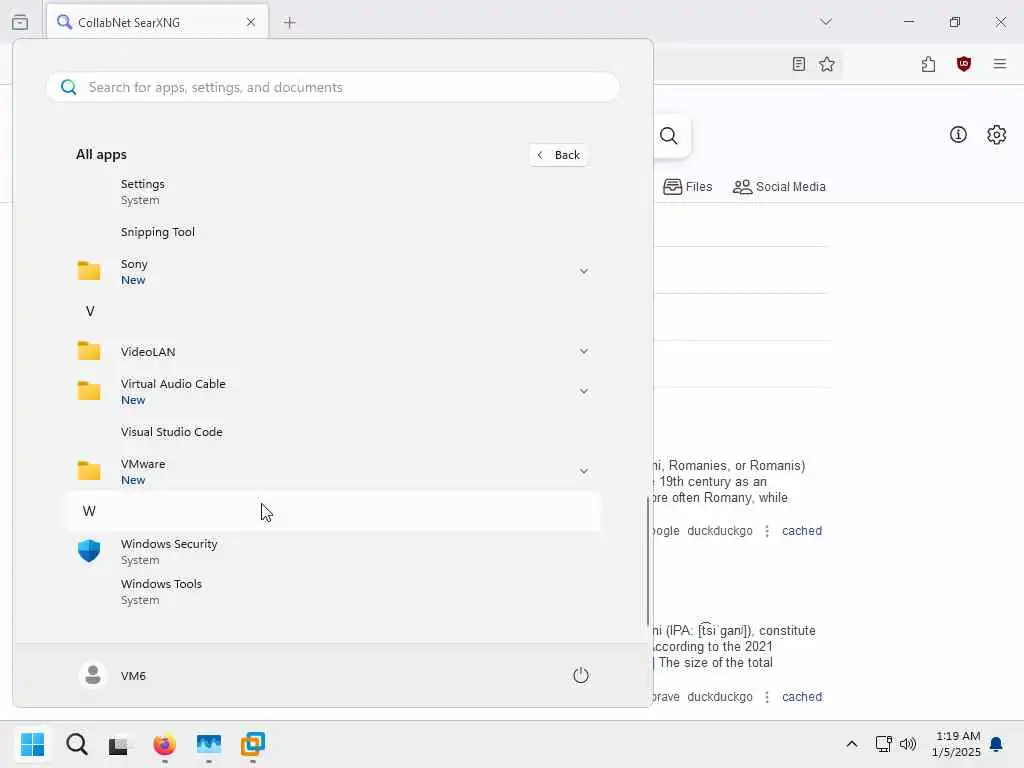
Task: Open the VM6 user account
Action: (x=113, y=675)
